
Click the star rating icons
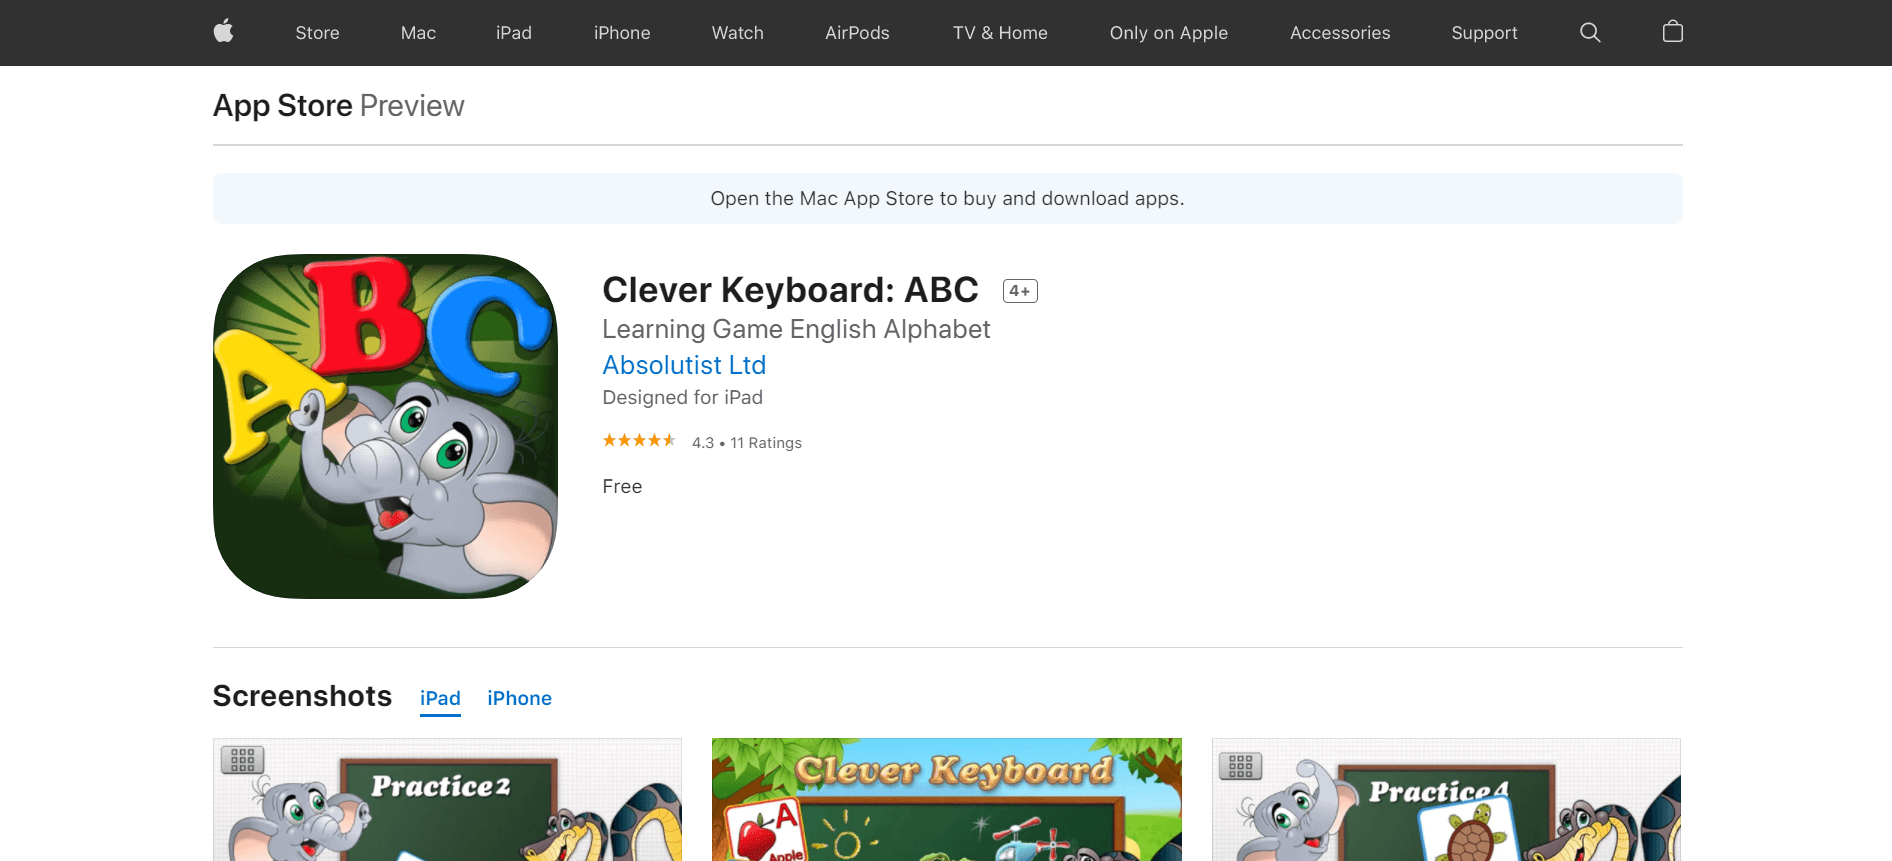639,440
